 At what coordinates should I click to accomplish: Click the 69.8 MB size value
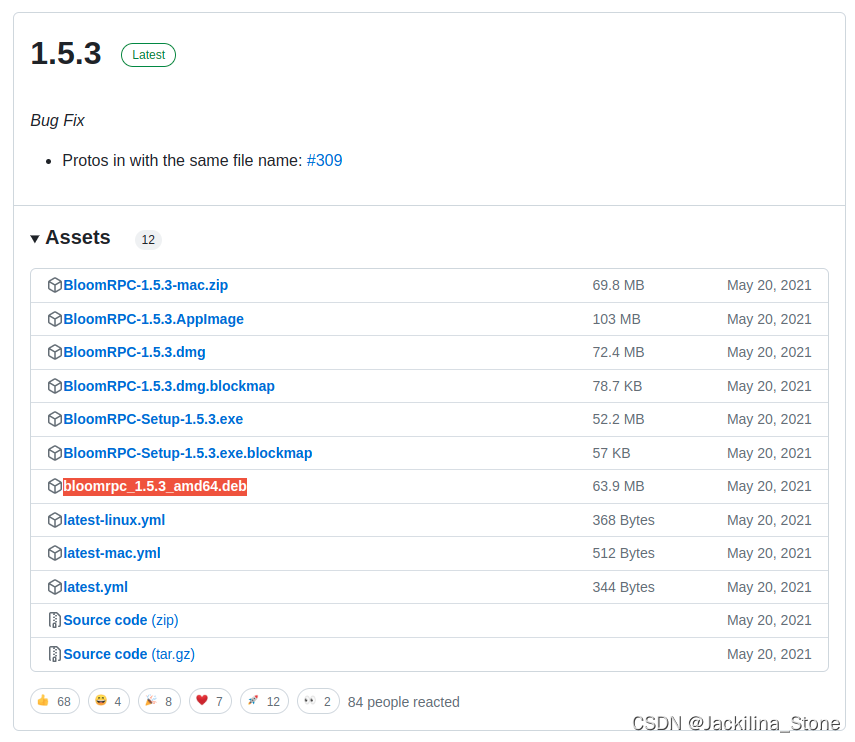click(x=618, y=285)
